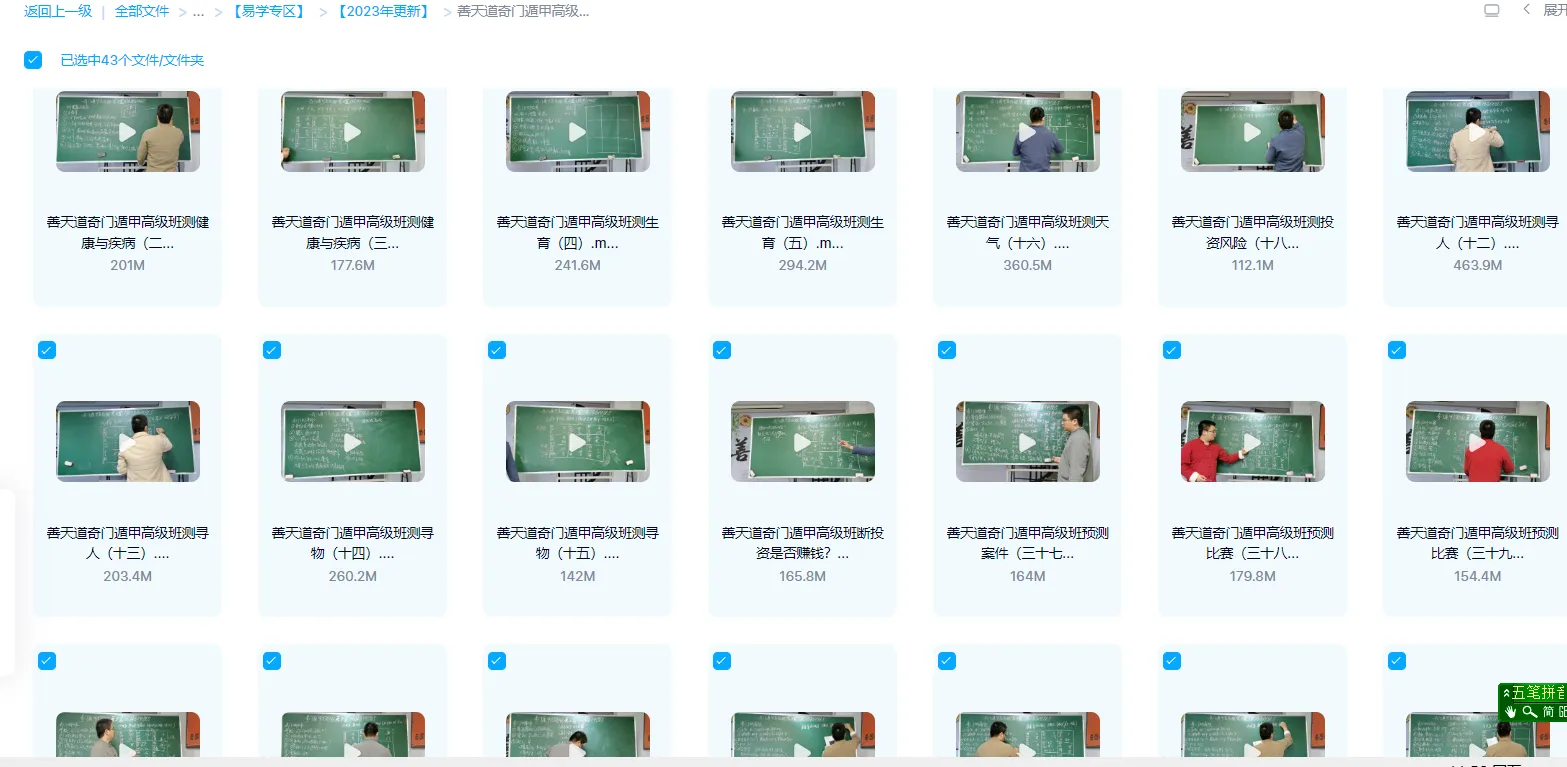
Task: Click the current folder name 善天道奇门遁甲高级...
Action: click(523, 11)
